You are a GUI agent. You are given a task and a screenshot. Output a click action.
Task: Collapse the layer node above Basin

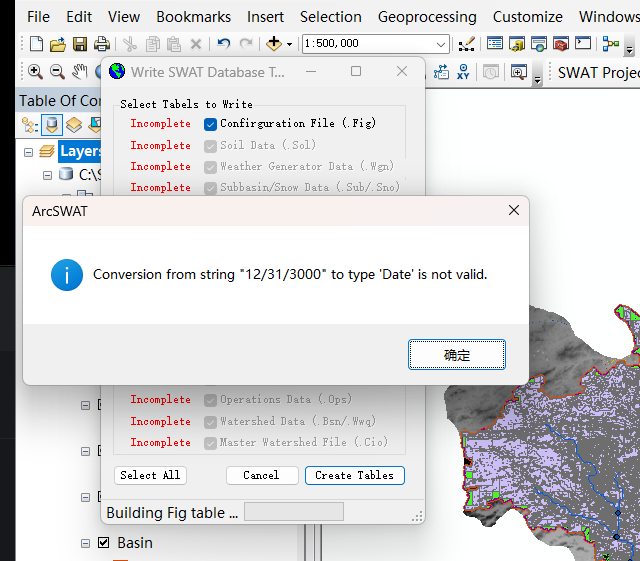pyautogui.click(x=85, y=497)
